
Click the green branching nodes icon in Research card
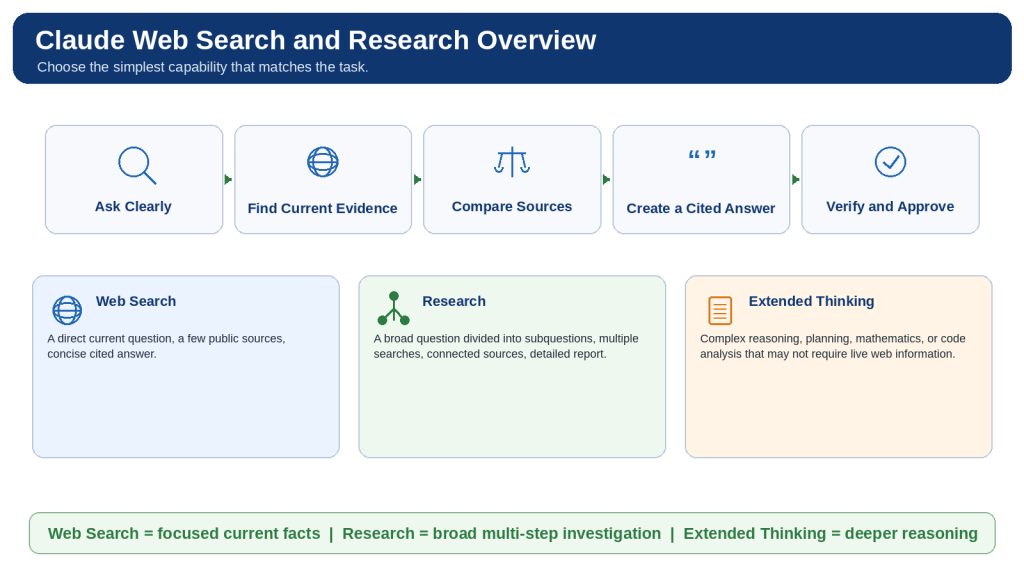[x=394, y=308]
